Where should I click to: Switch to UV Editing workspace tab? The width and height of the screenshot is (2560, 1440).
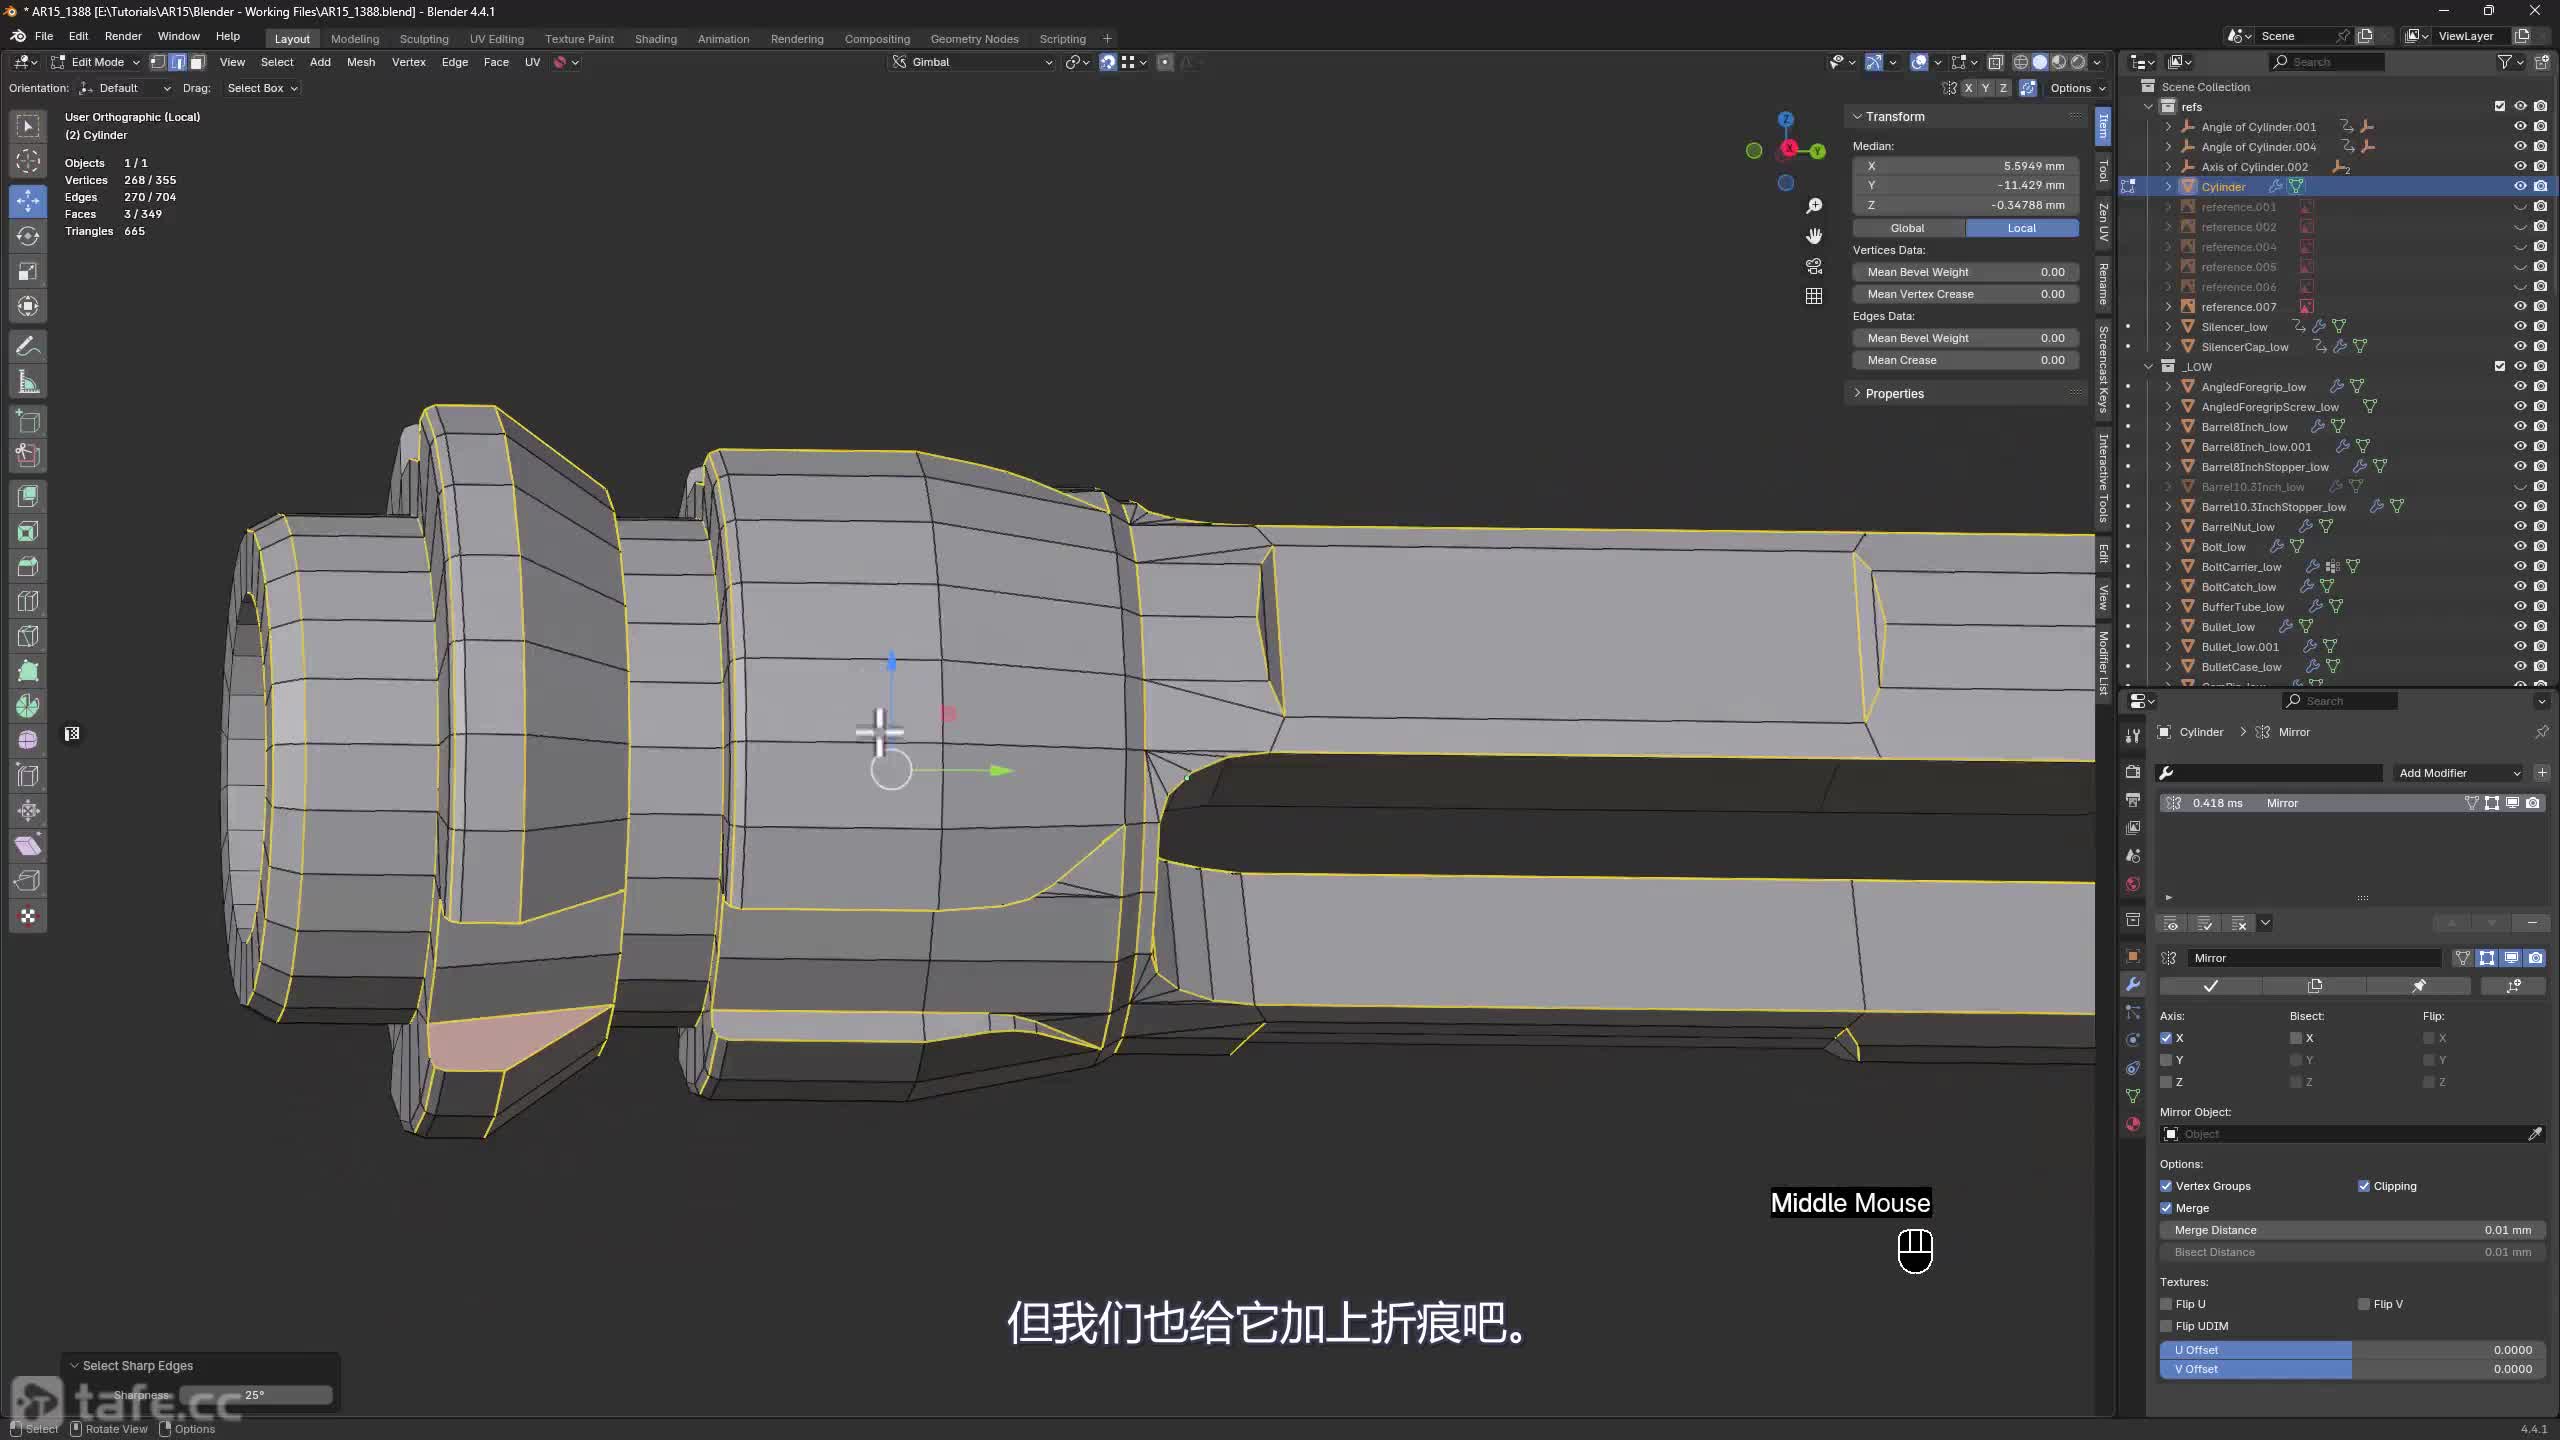497,39
